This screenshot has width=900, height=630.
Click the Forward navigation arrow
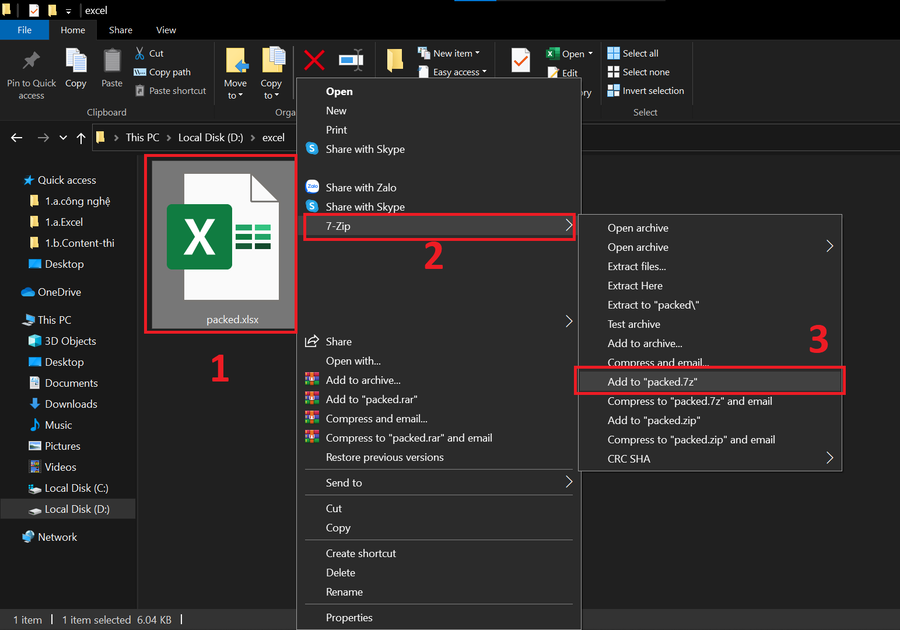43,138
